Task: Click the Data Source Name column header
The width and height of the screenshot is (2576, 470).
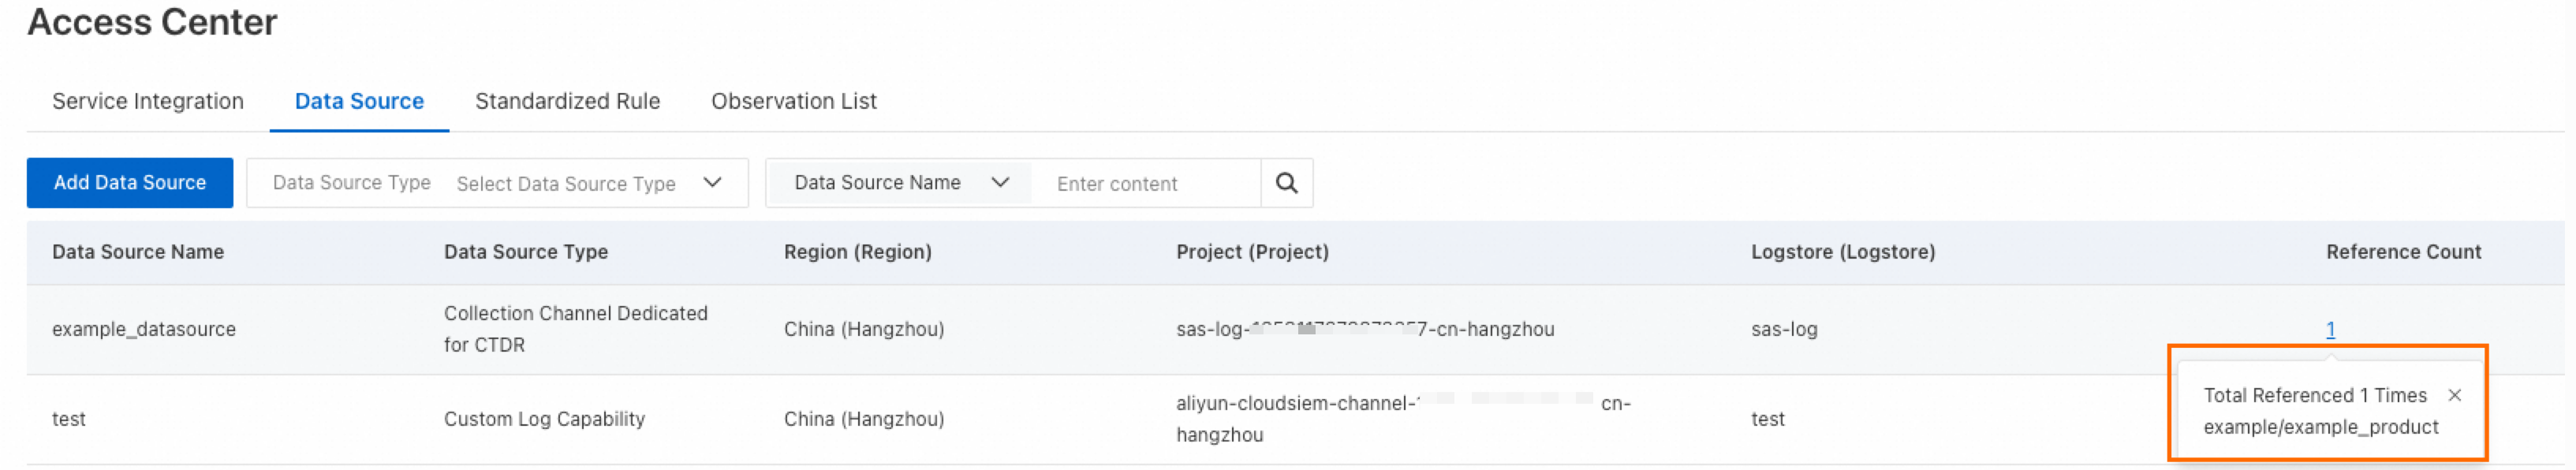Action: [x=138, y=252]
